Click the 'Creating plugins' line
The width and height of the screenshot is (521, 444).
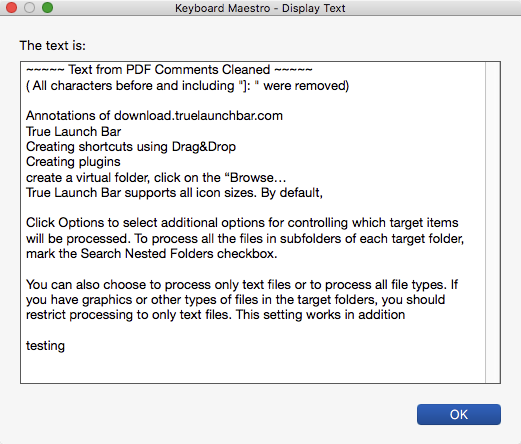[x=73, y=162]
